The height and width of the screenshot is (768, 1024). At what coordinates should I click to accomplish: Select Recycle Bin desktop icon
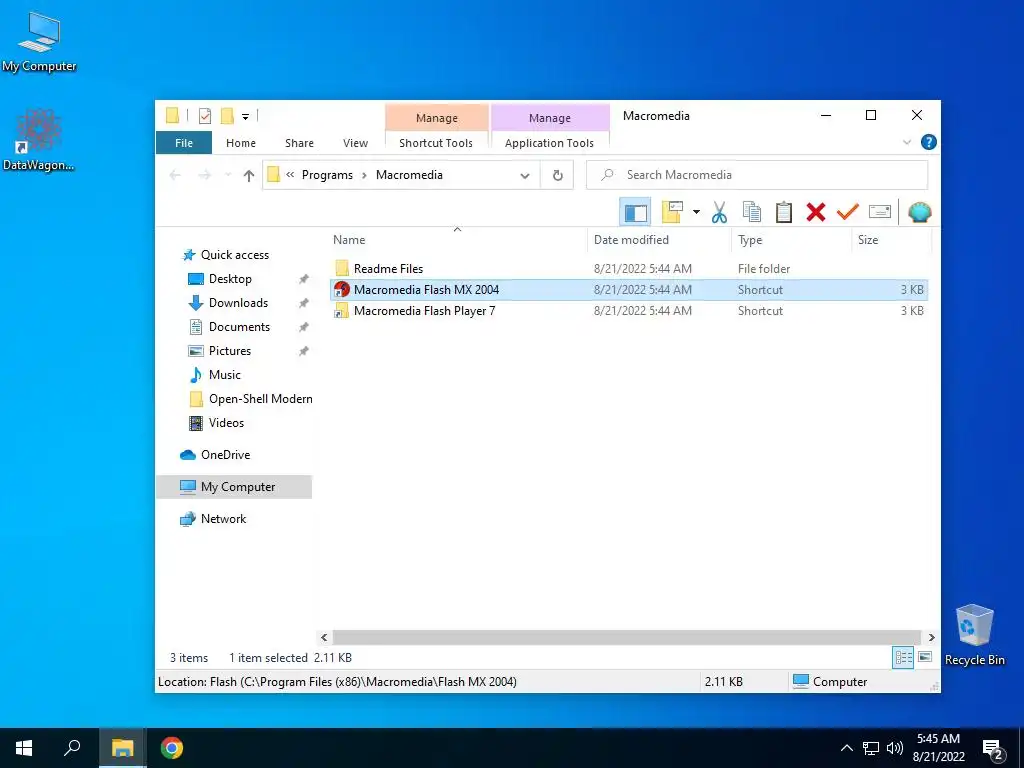coord(974,635)
